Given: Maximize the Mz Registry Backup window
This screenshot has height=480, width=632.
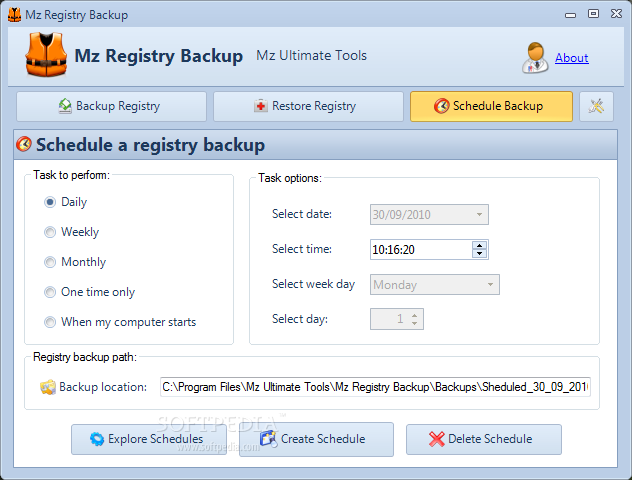Looking at the screenshot, I should click(x=593, y=14).
